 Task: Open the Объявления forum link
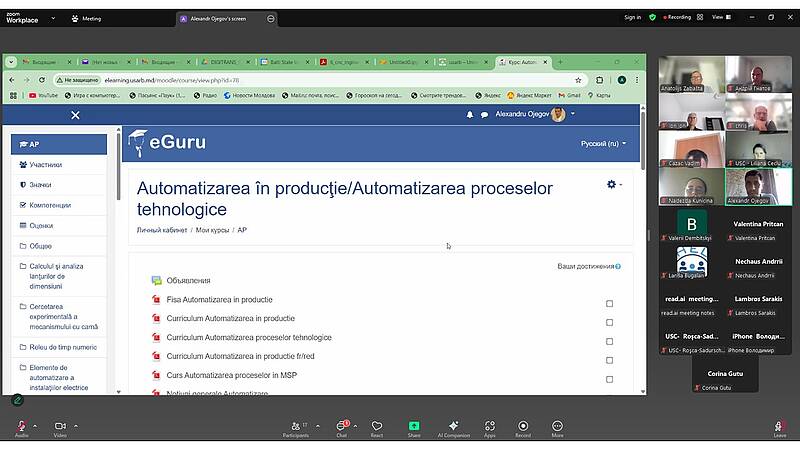coord(188,281)
